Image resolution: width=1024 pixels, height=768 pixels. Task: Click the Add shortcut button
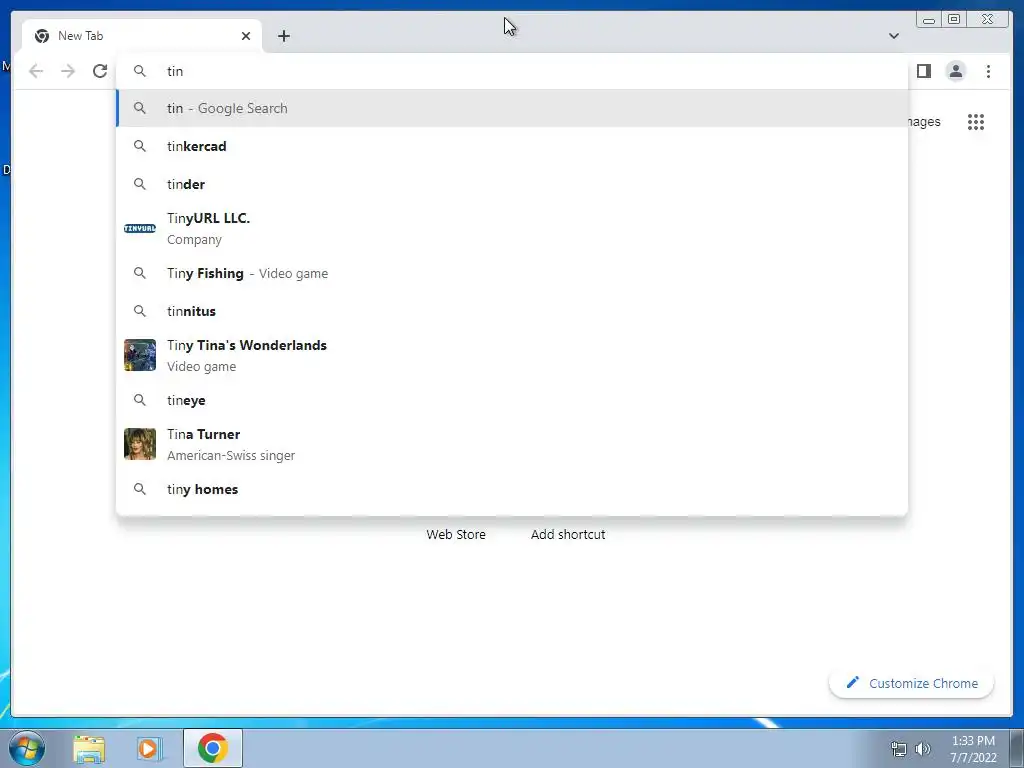coord(568,534)
